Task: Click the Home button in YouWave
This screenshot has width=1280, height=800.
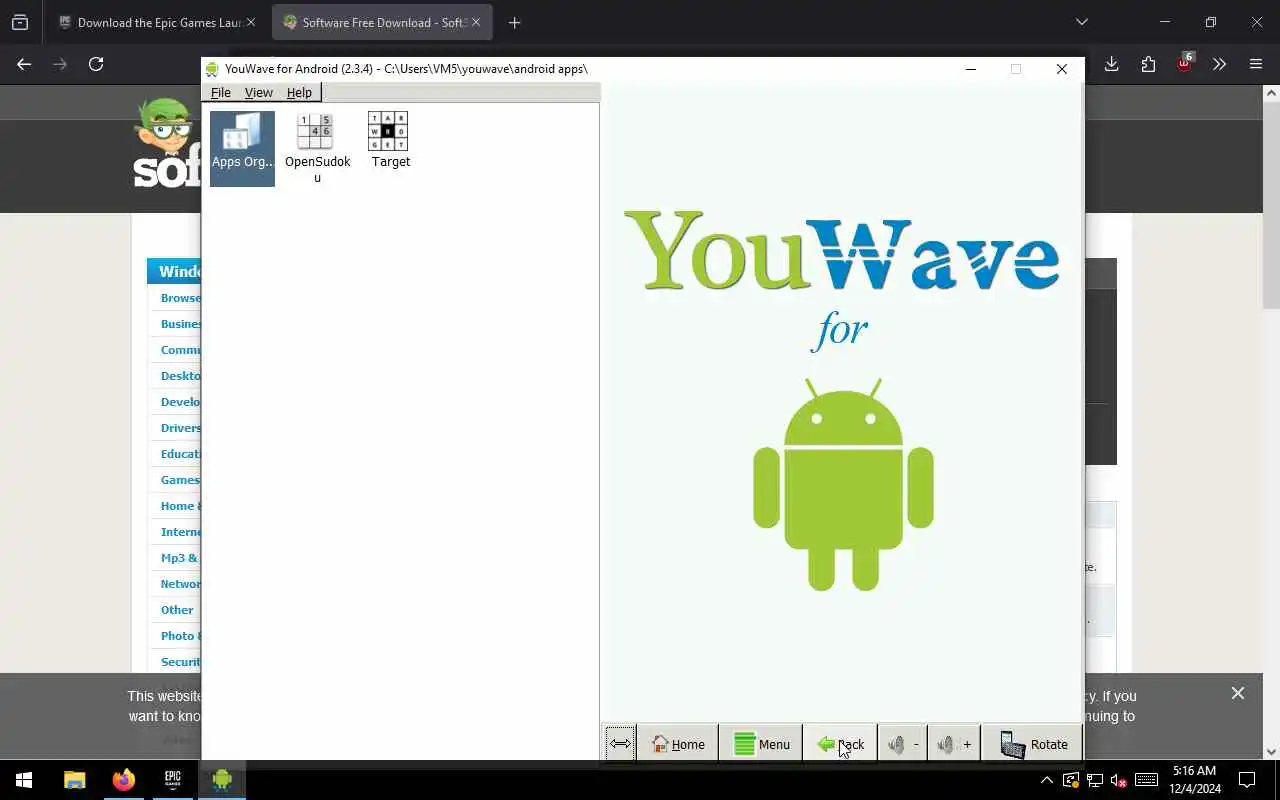Action: tap(677, 744)
